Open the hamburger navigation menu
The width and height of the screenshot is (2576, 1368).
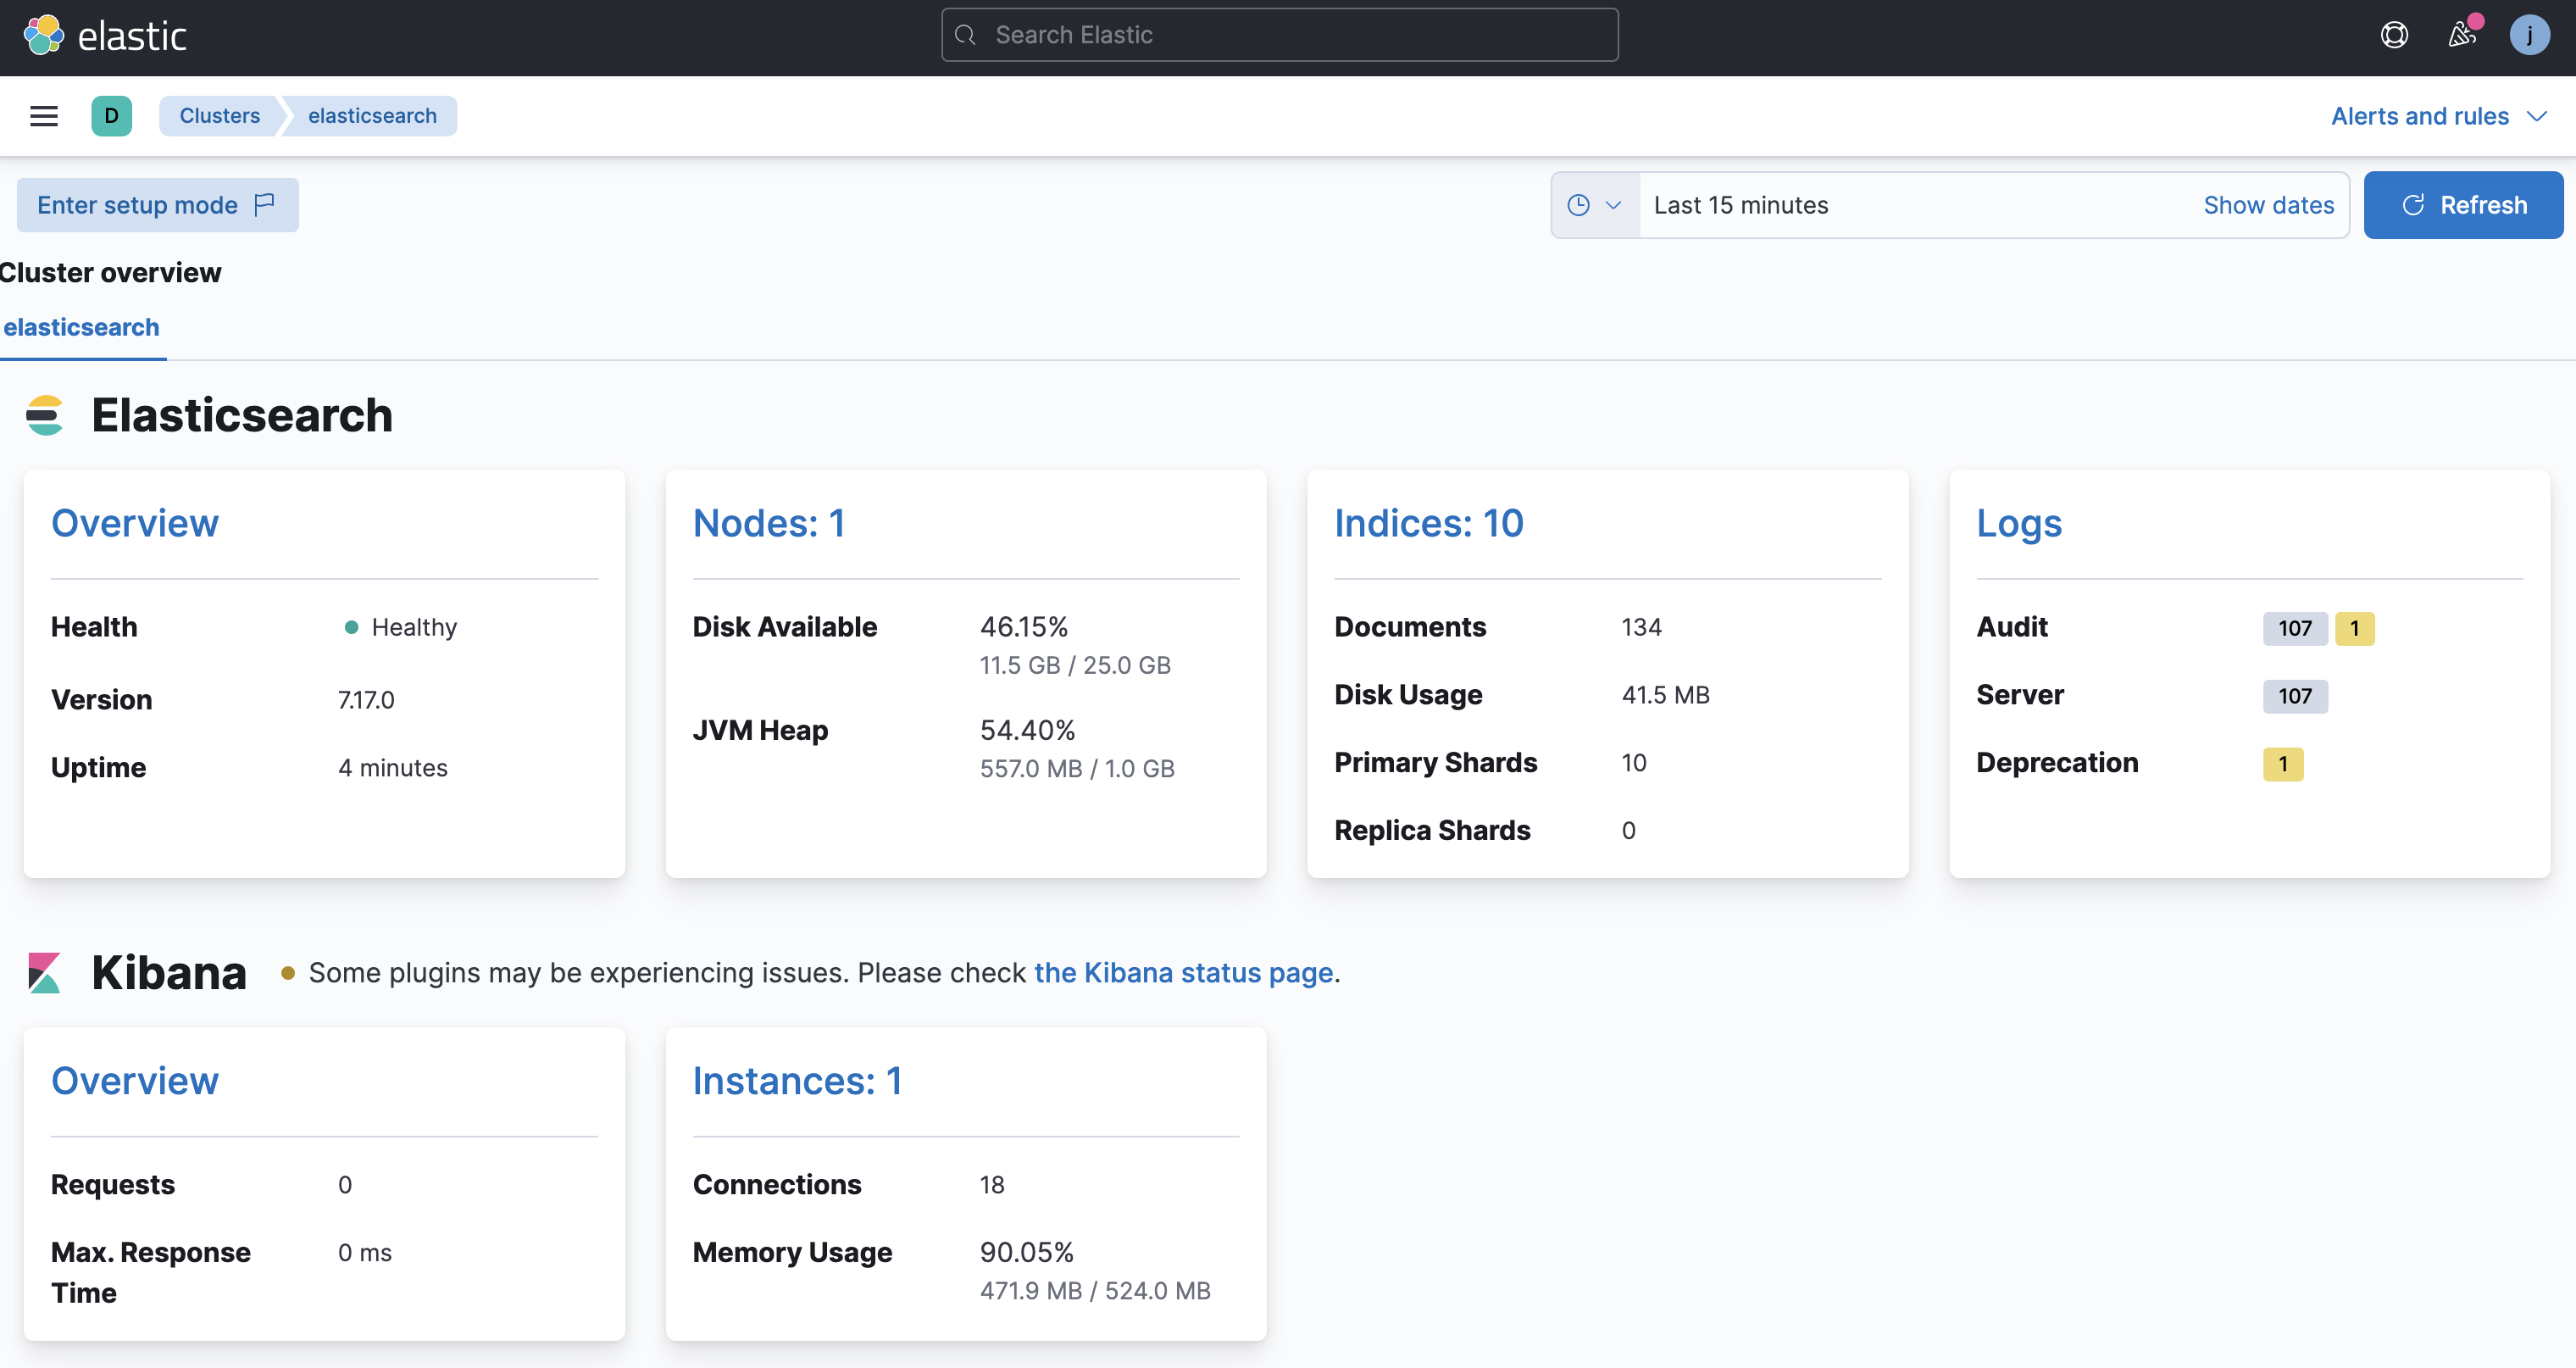(x=44, y=116)
